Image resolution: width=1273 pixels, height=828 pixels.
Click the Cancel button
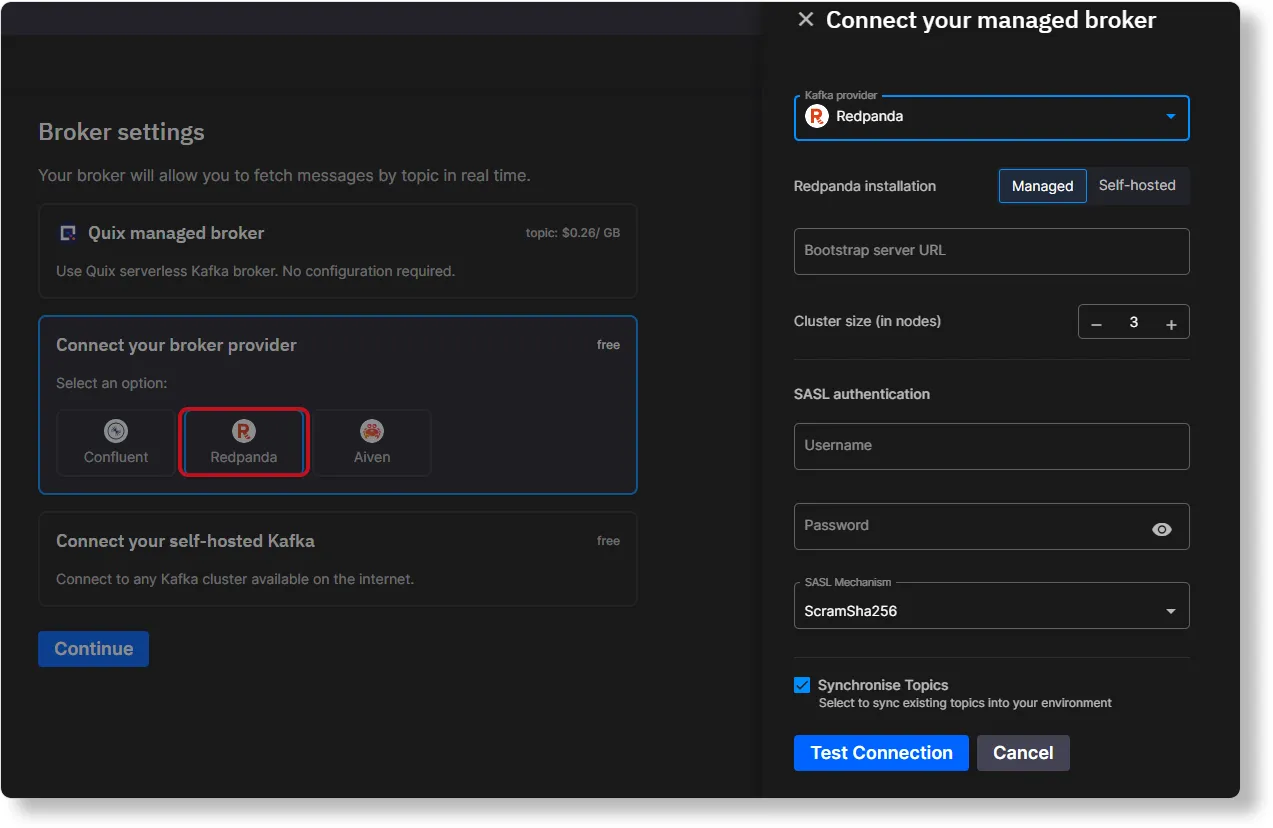(1023, 753)
